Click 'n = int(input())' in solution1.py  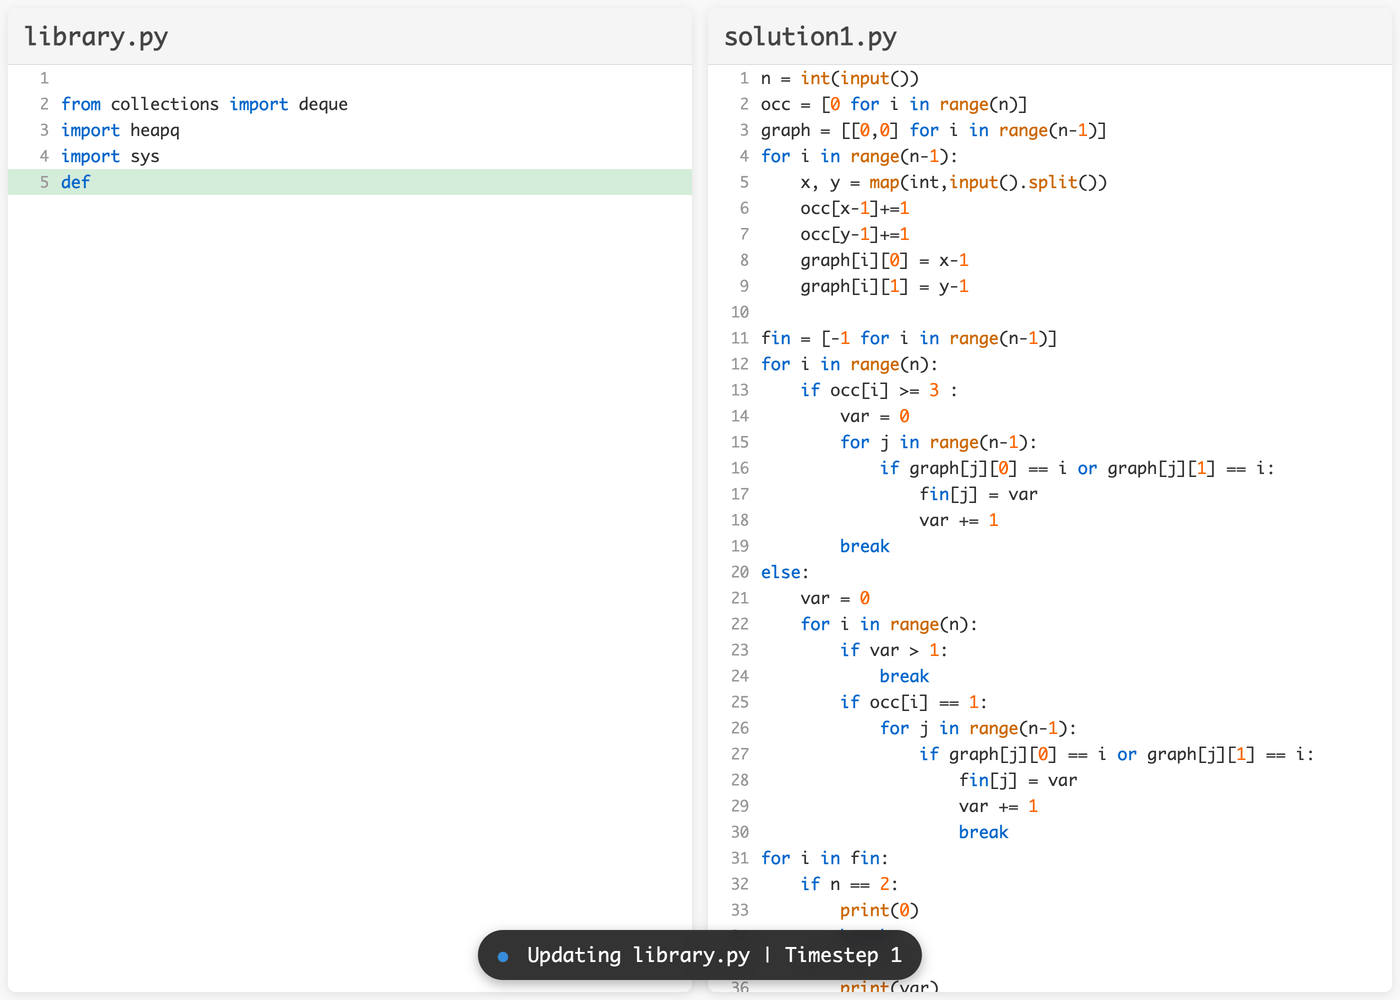(840, 78)
